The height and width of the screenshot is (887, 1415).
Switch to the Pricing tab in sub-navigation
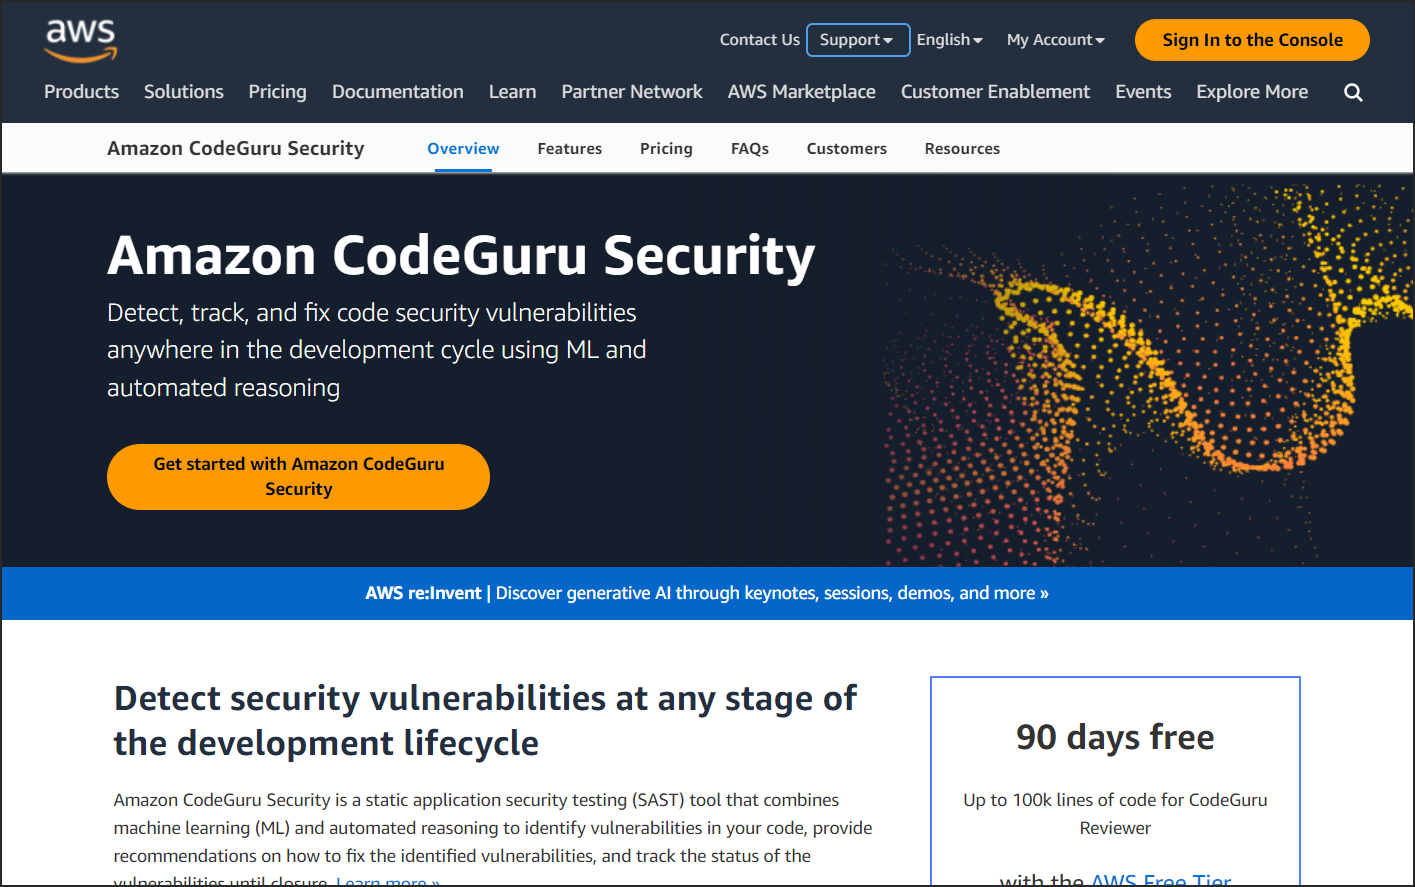coord(666,148)
